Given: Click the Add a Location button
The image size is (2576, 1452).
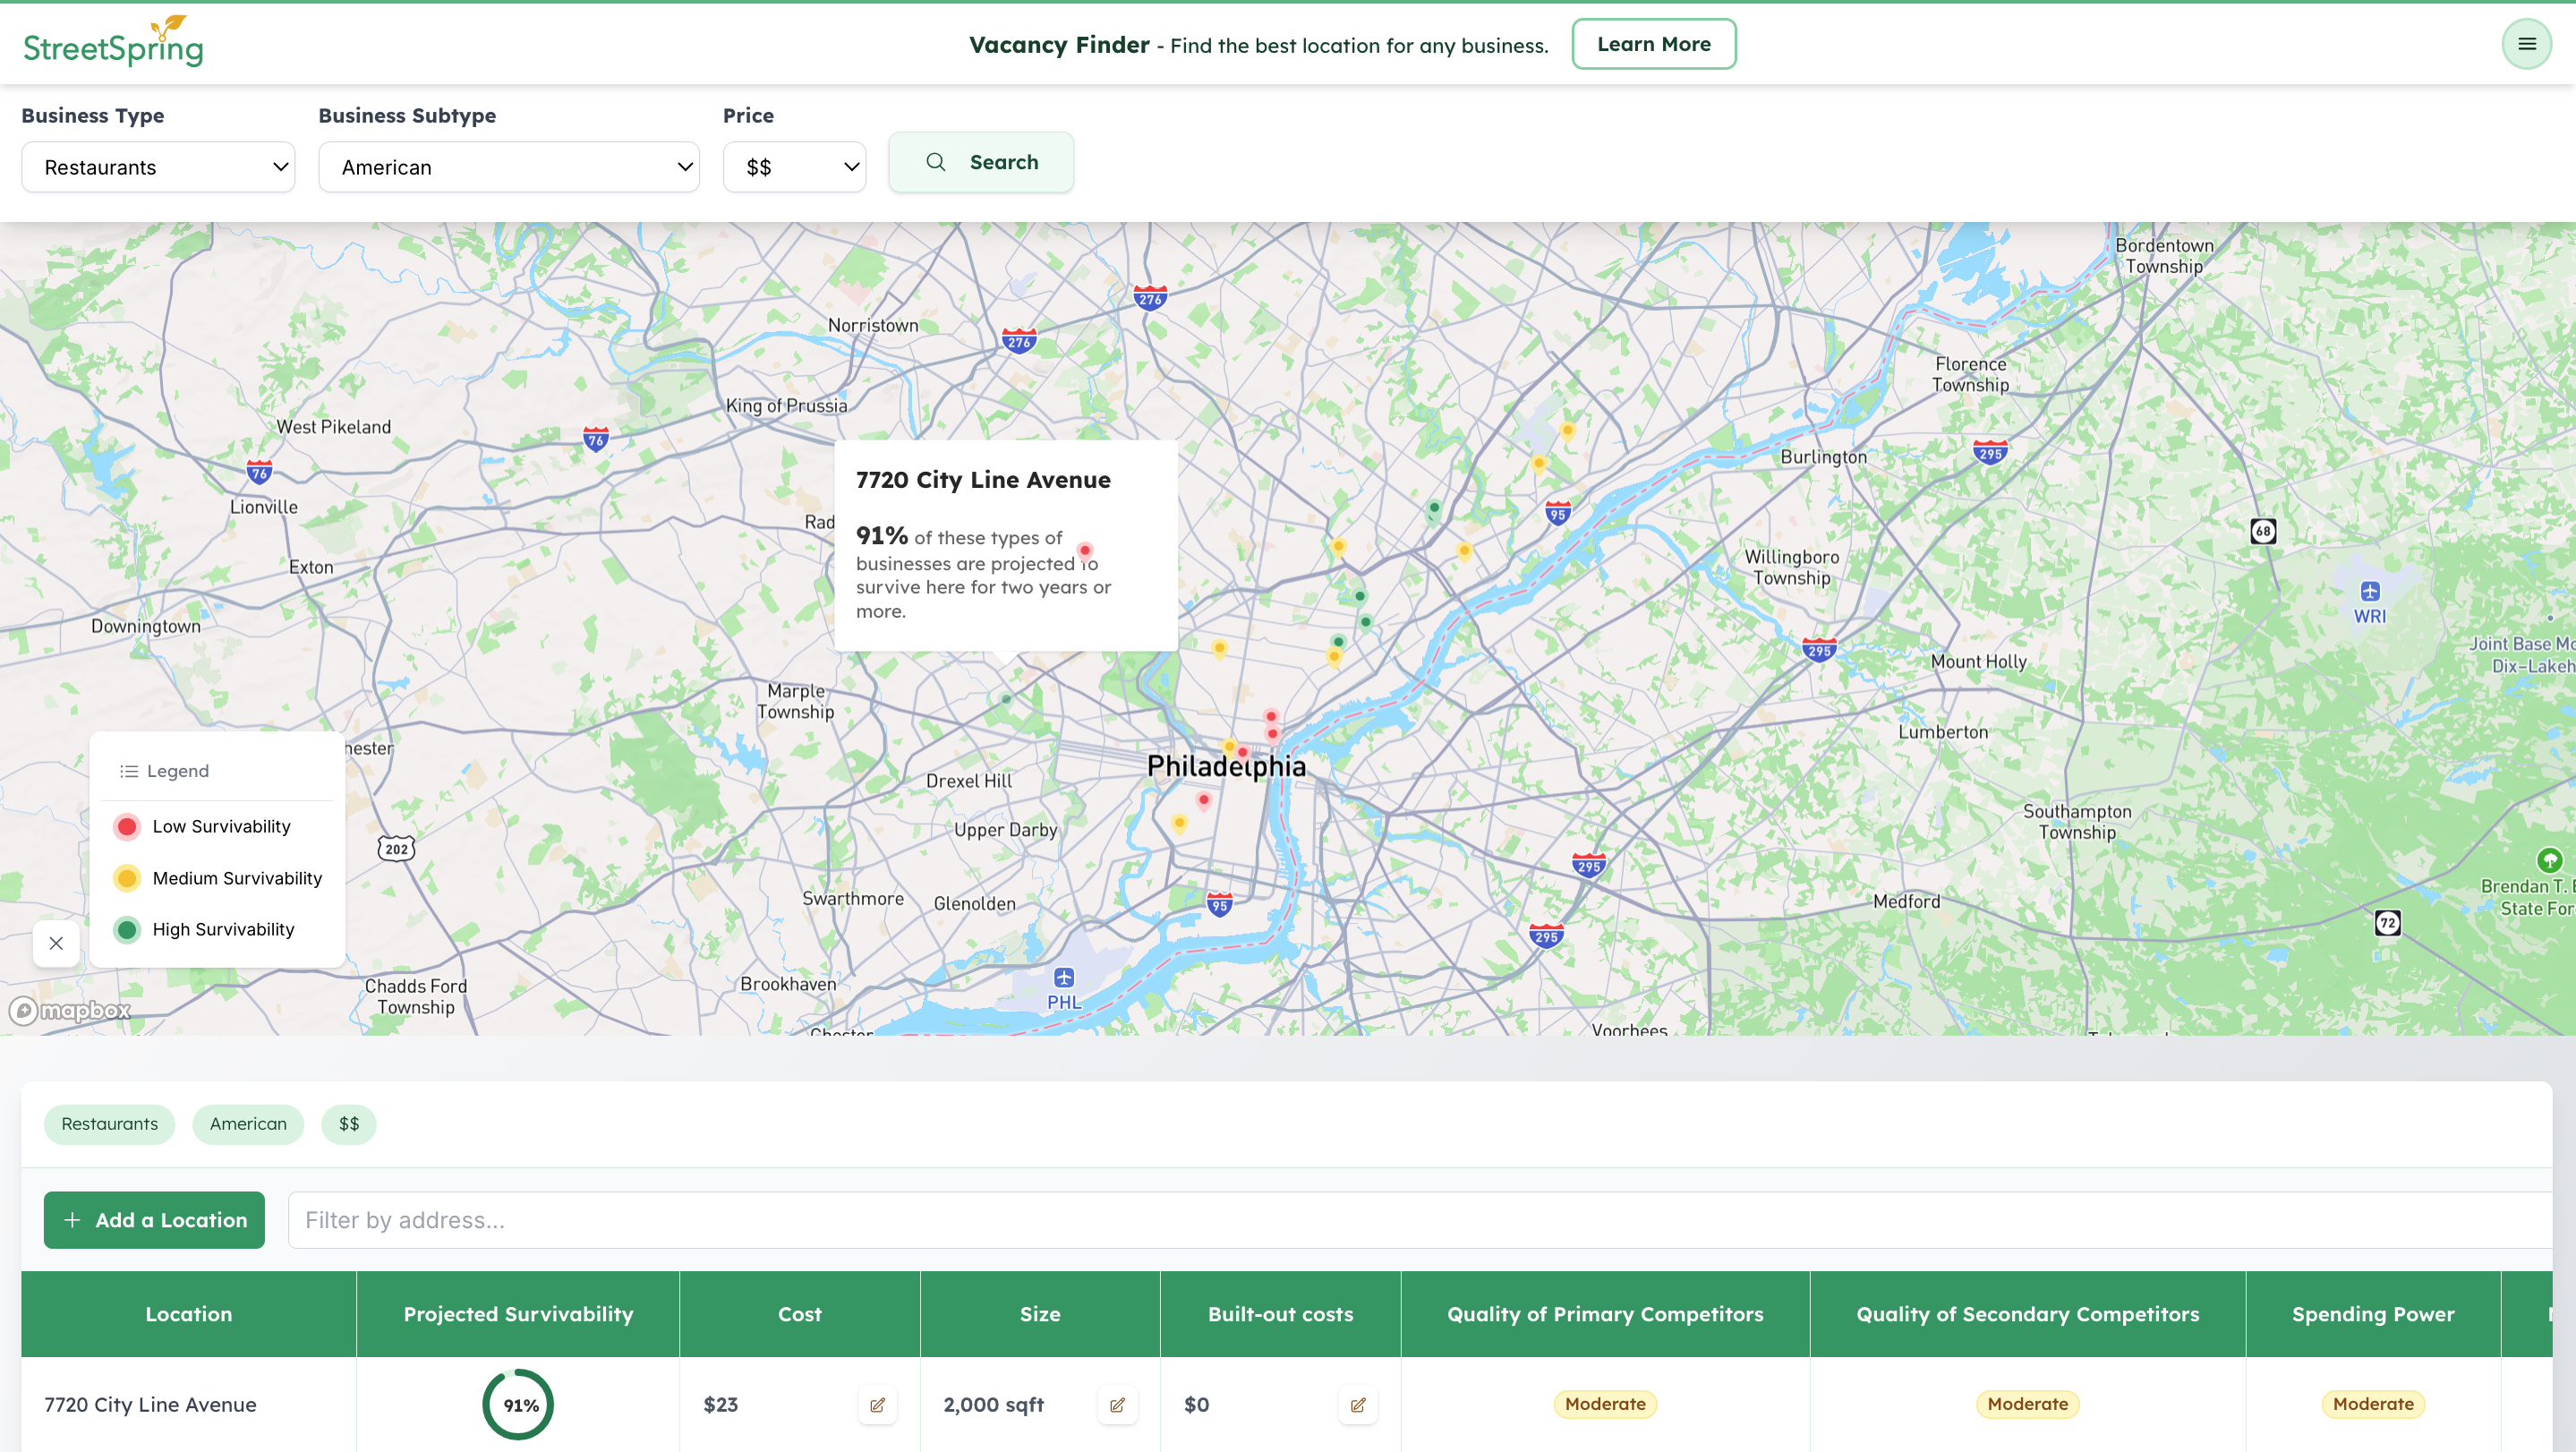Looking at the screenshot, I should coord(154,1220).
